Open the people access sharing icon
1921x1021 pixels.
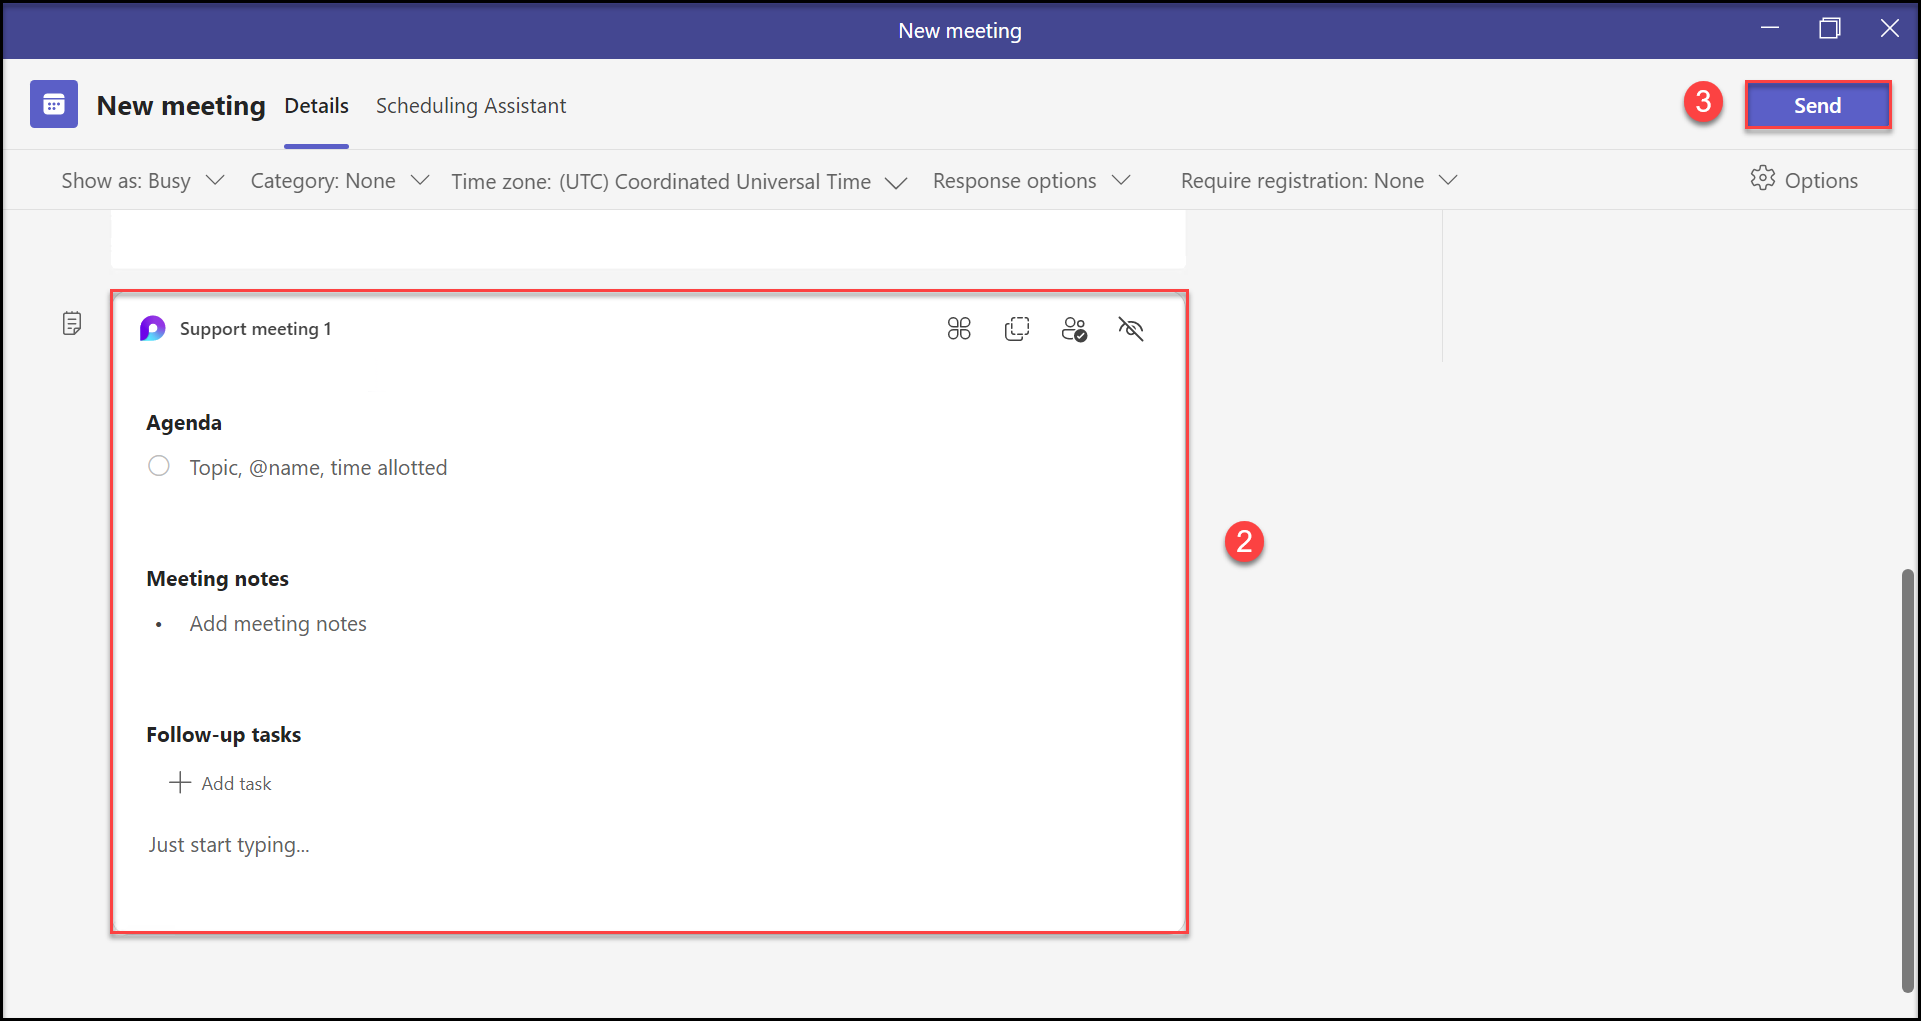pyautogui.click(x=1074, y=329)
